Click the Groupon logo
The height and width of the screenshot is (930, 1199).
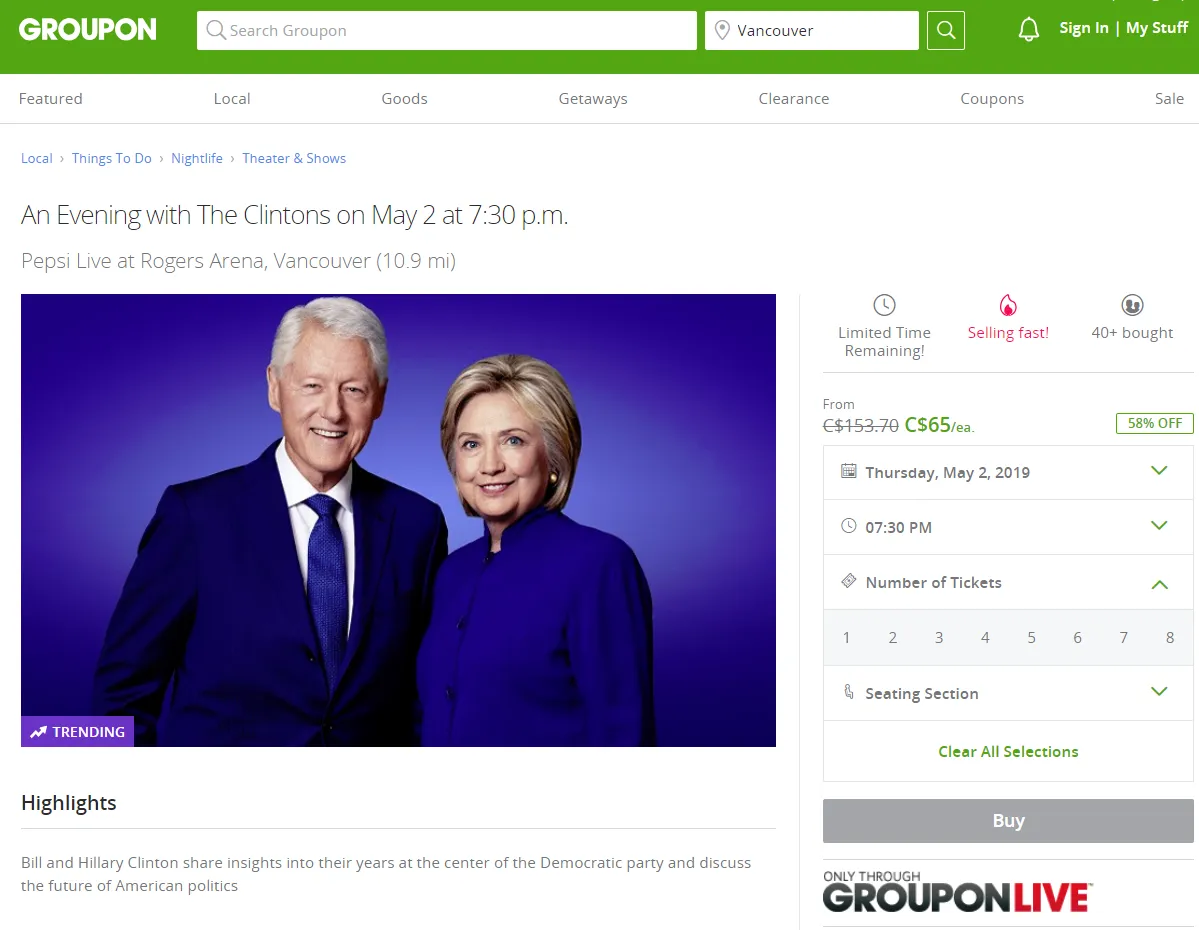(88, 30)
